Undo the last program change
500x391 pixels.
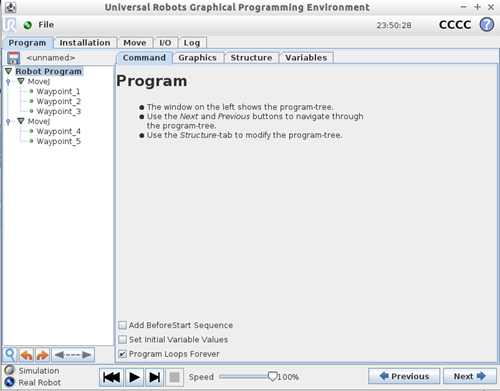click(x=26, y=355)
